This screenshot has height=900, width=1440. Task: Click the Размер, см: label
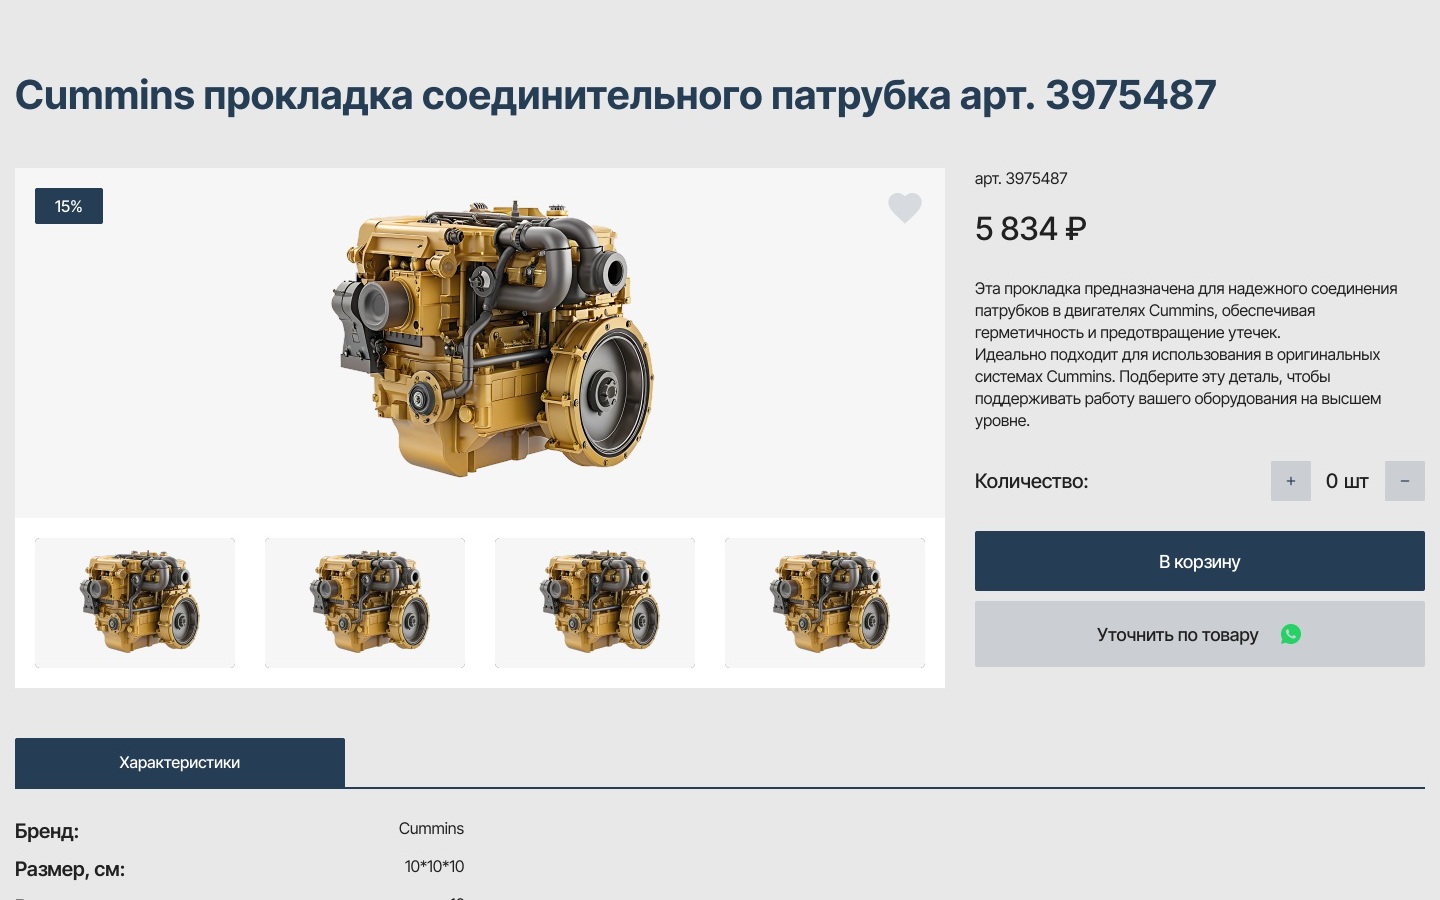tap(70, 869)
